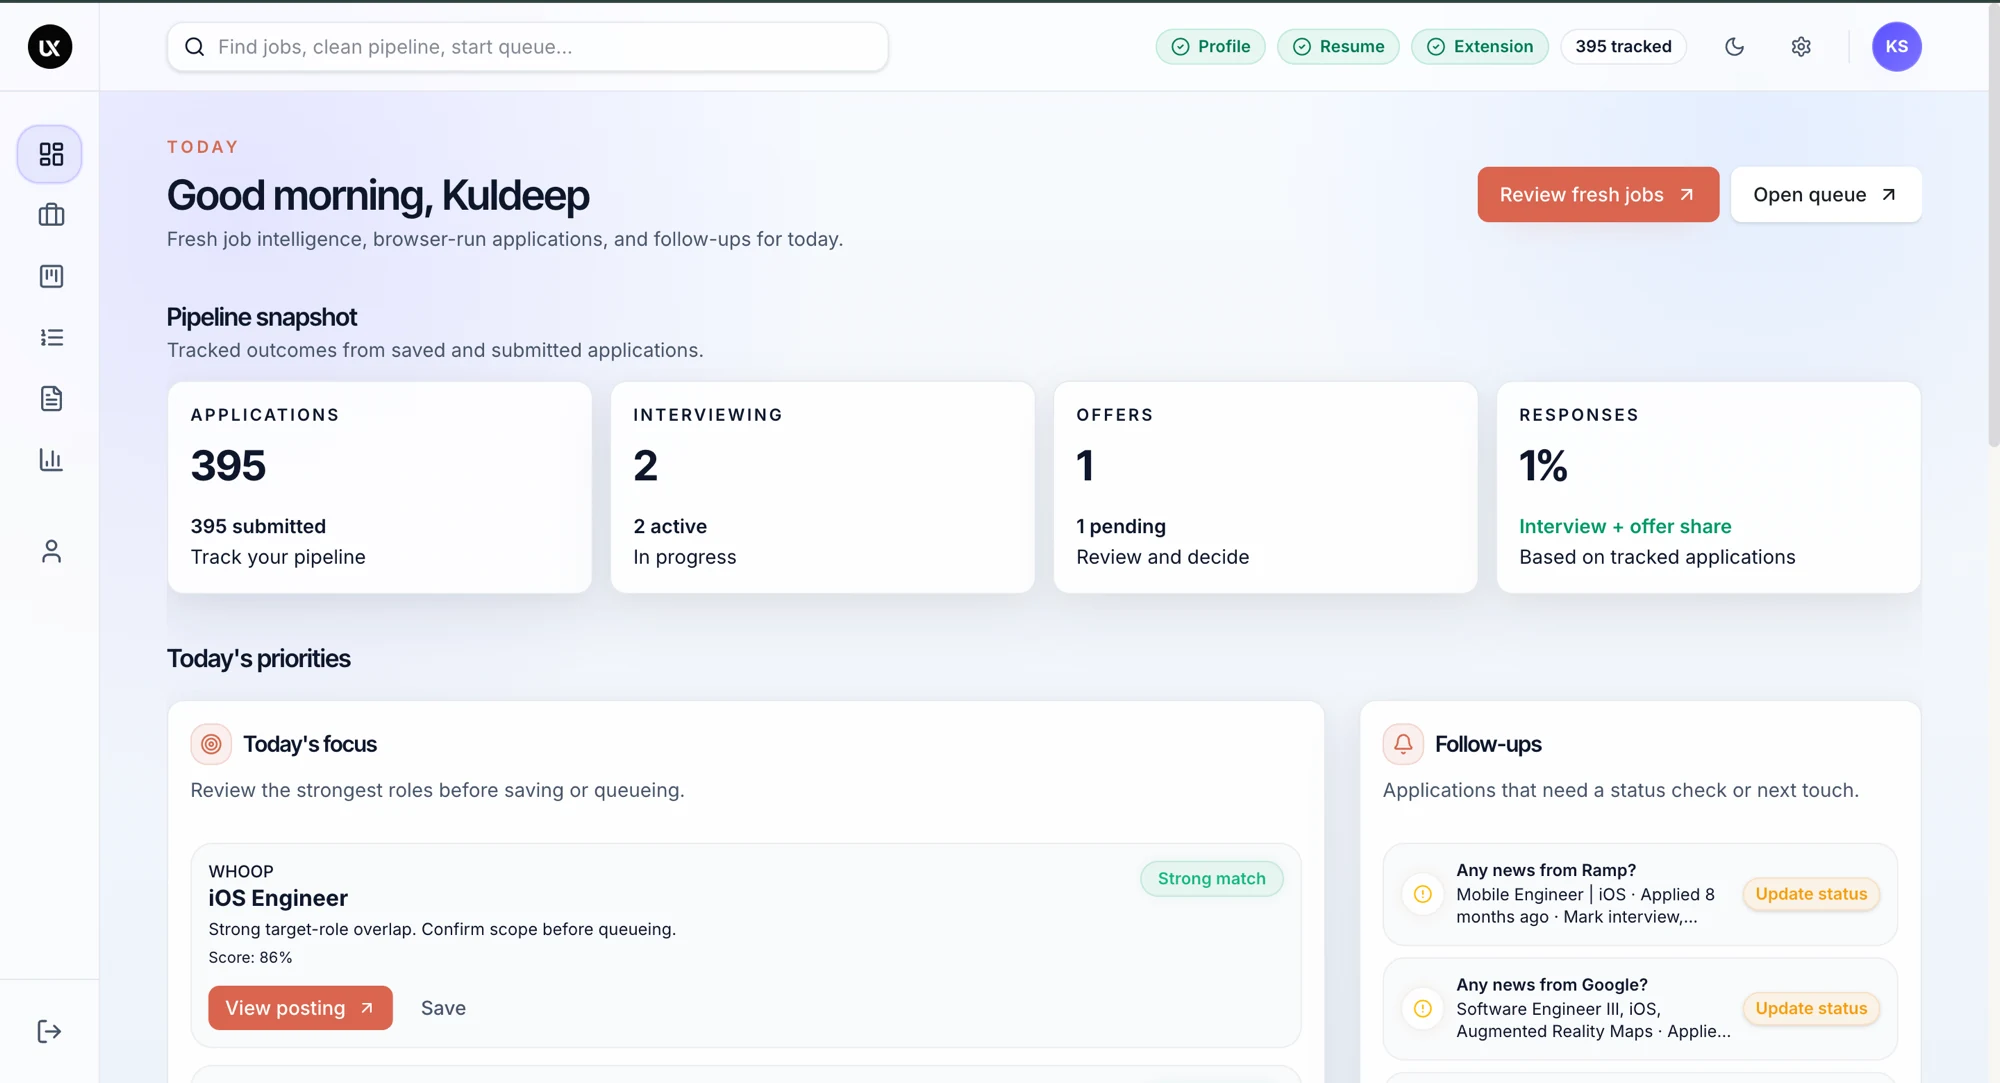Click the Today's priorities heading

click(258, 659)
